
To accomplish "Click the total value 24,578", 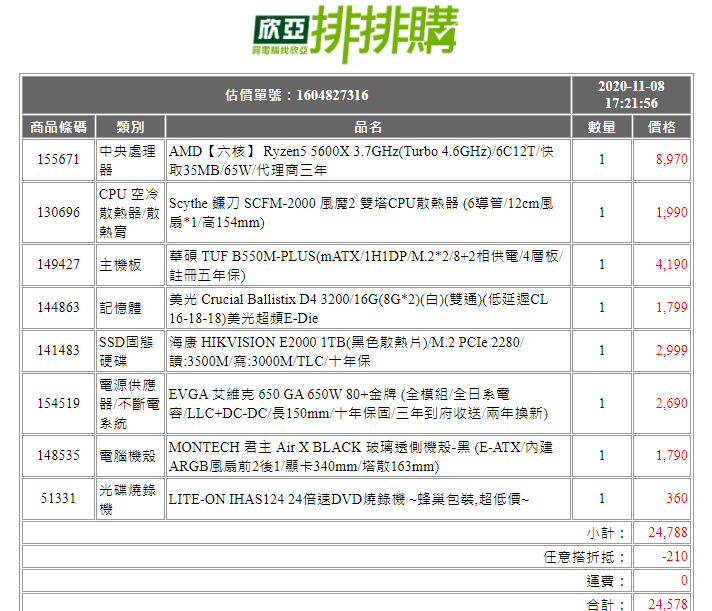I will (x=668, y=604).
